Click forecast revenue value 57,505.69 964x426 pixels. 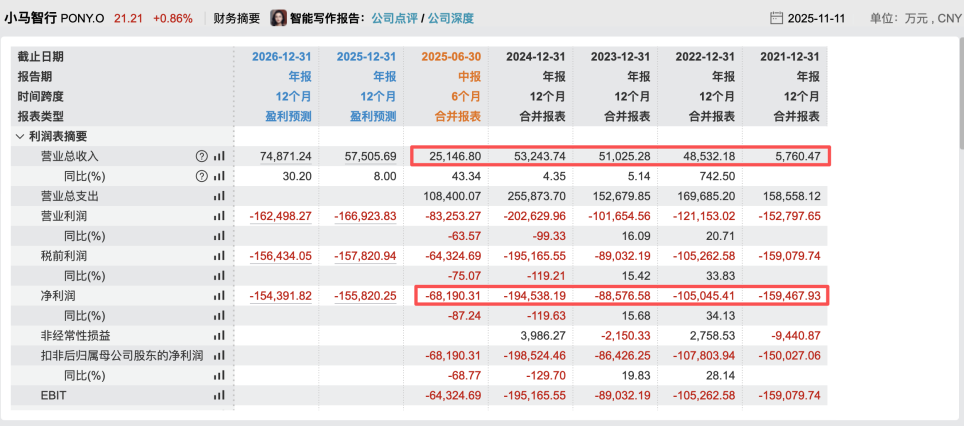(371, 157)
